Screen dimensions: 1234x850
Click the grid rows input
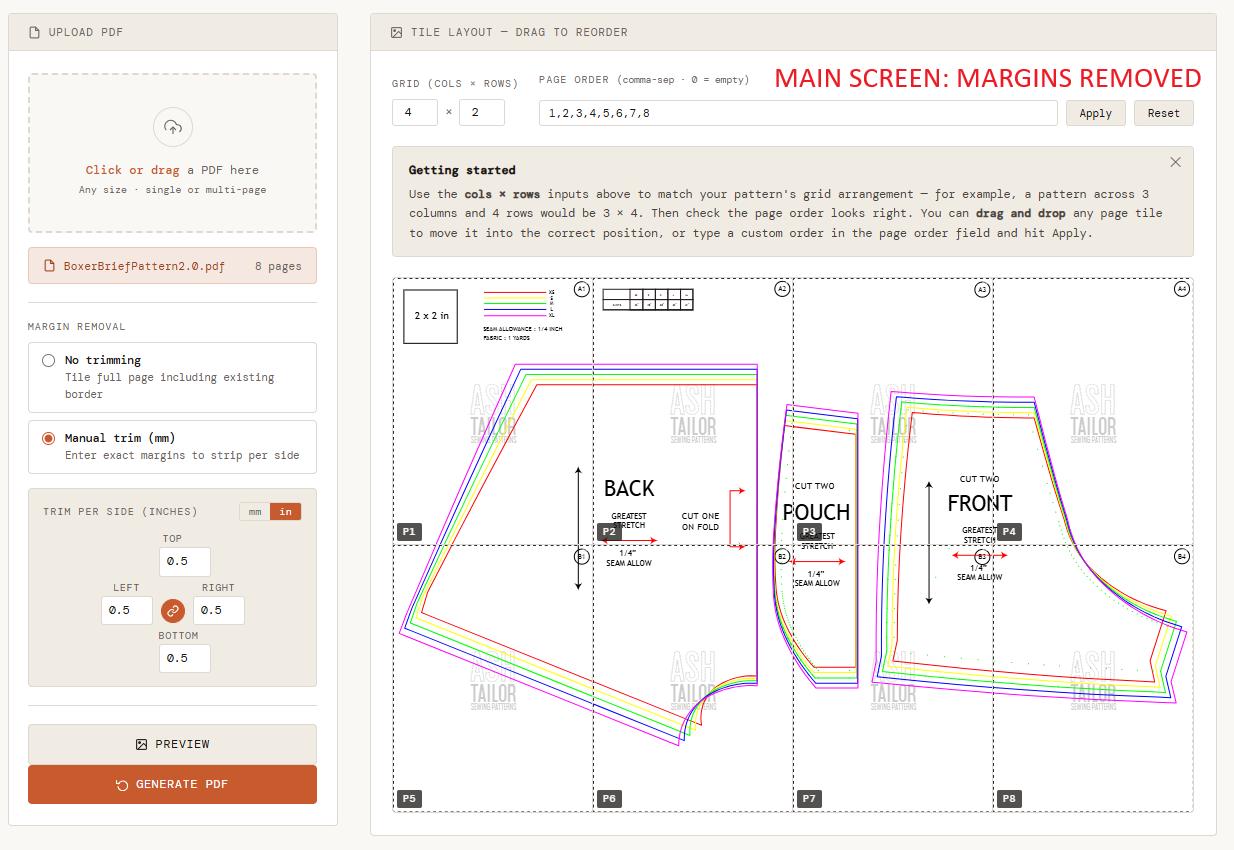[482, 112]
